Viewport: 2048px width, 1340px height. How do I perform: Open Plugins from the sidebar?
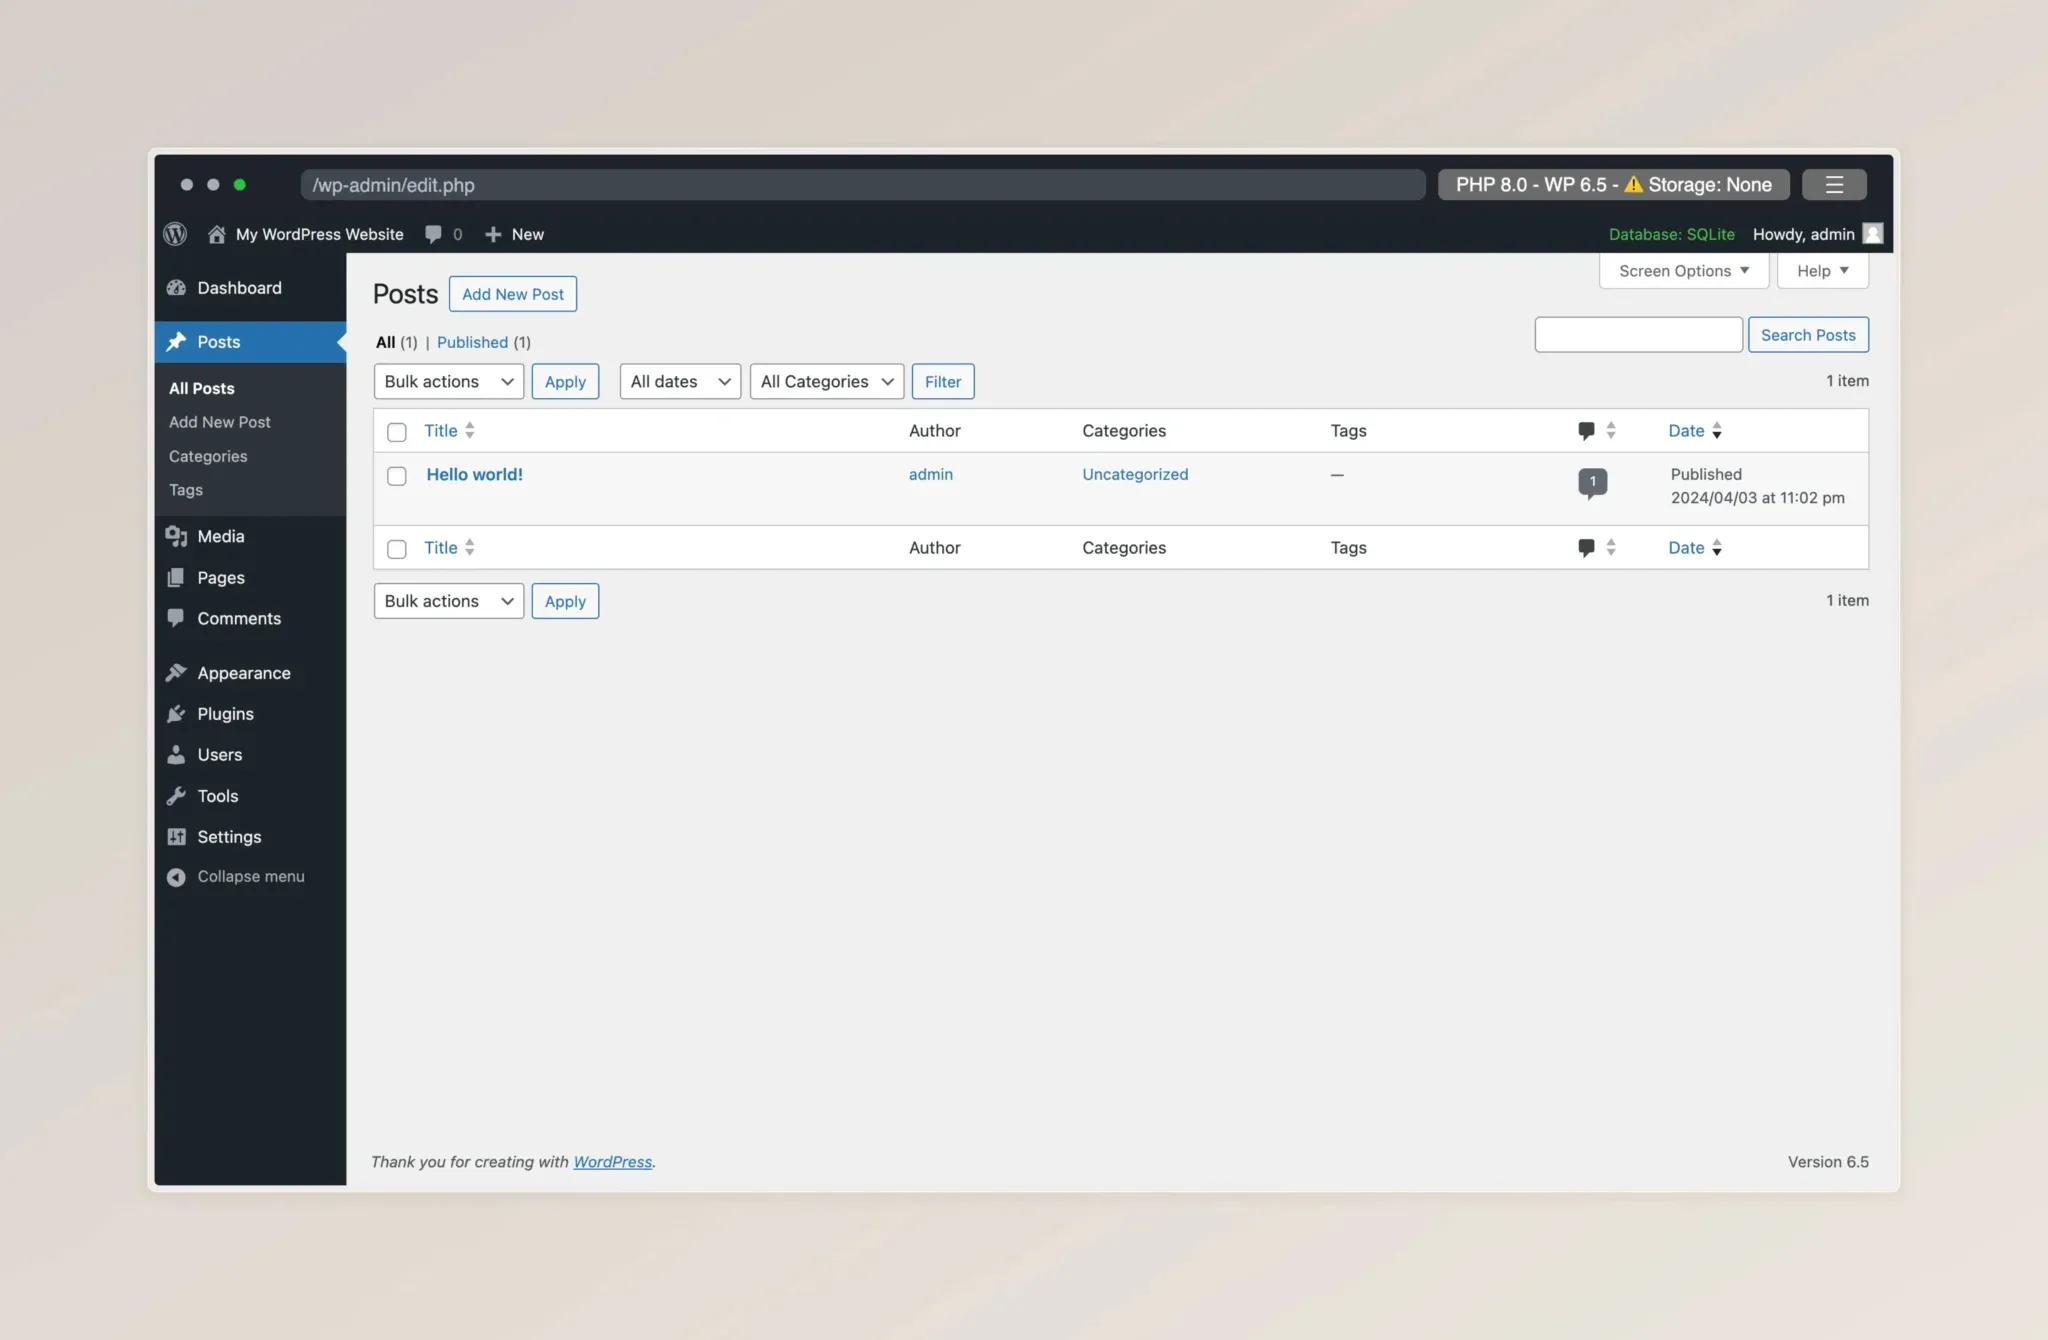coord(225,714)
